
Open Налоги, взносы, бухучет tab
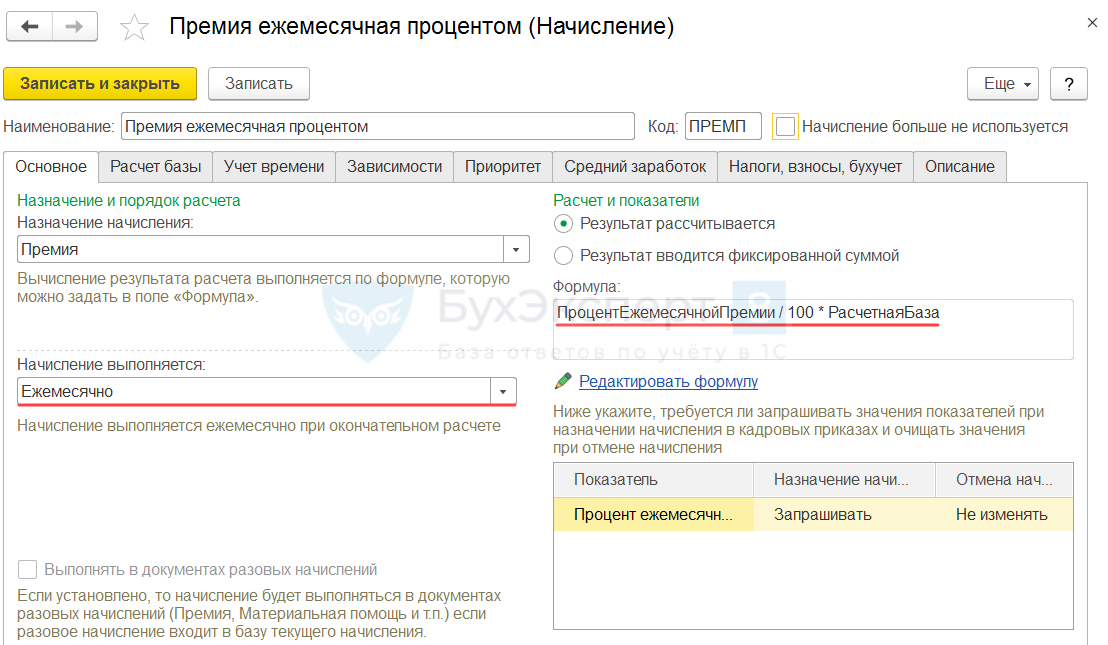point(815,167)
